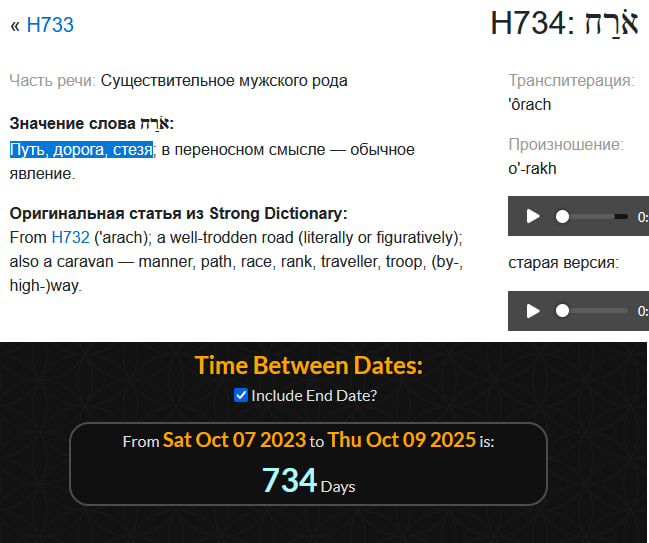
Task: Click the pronunciation audio seek slider knob
Action: [x=563, y=216]
